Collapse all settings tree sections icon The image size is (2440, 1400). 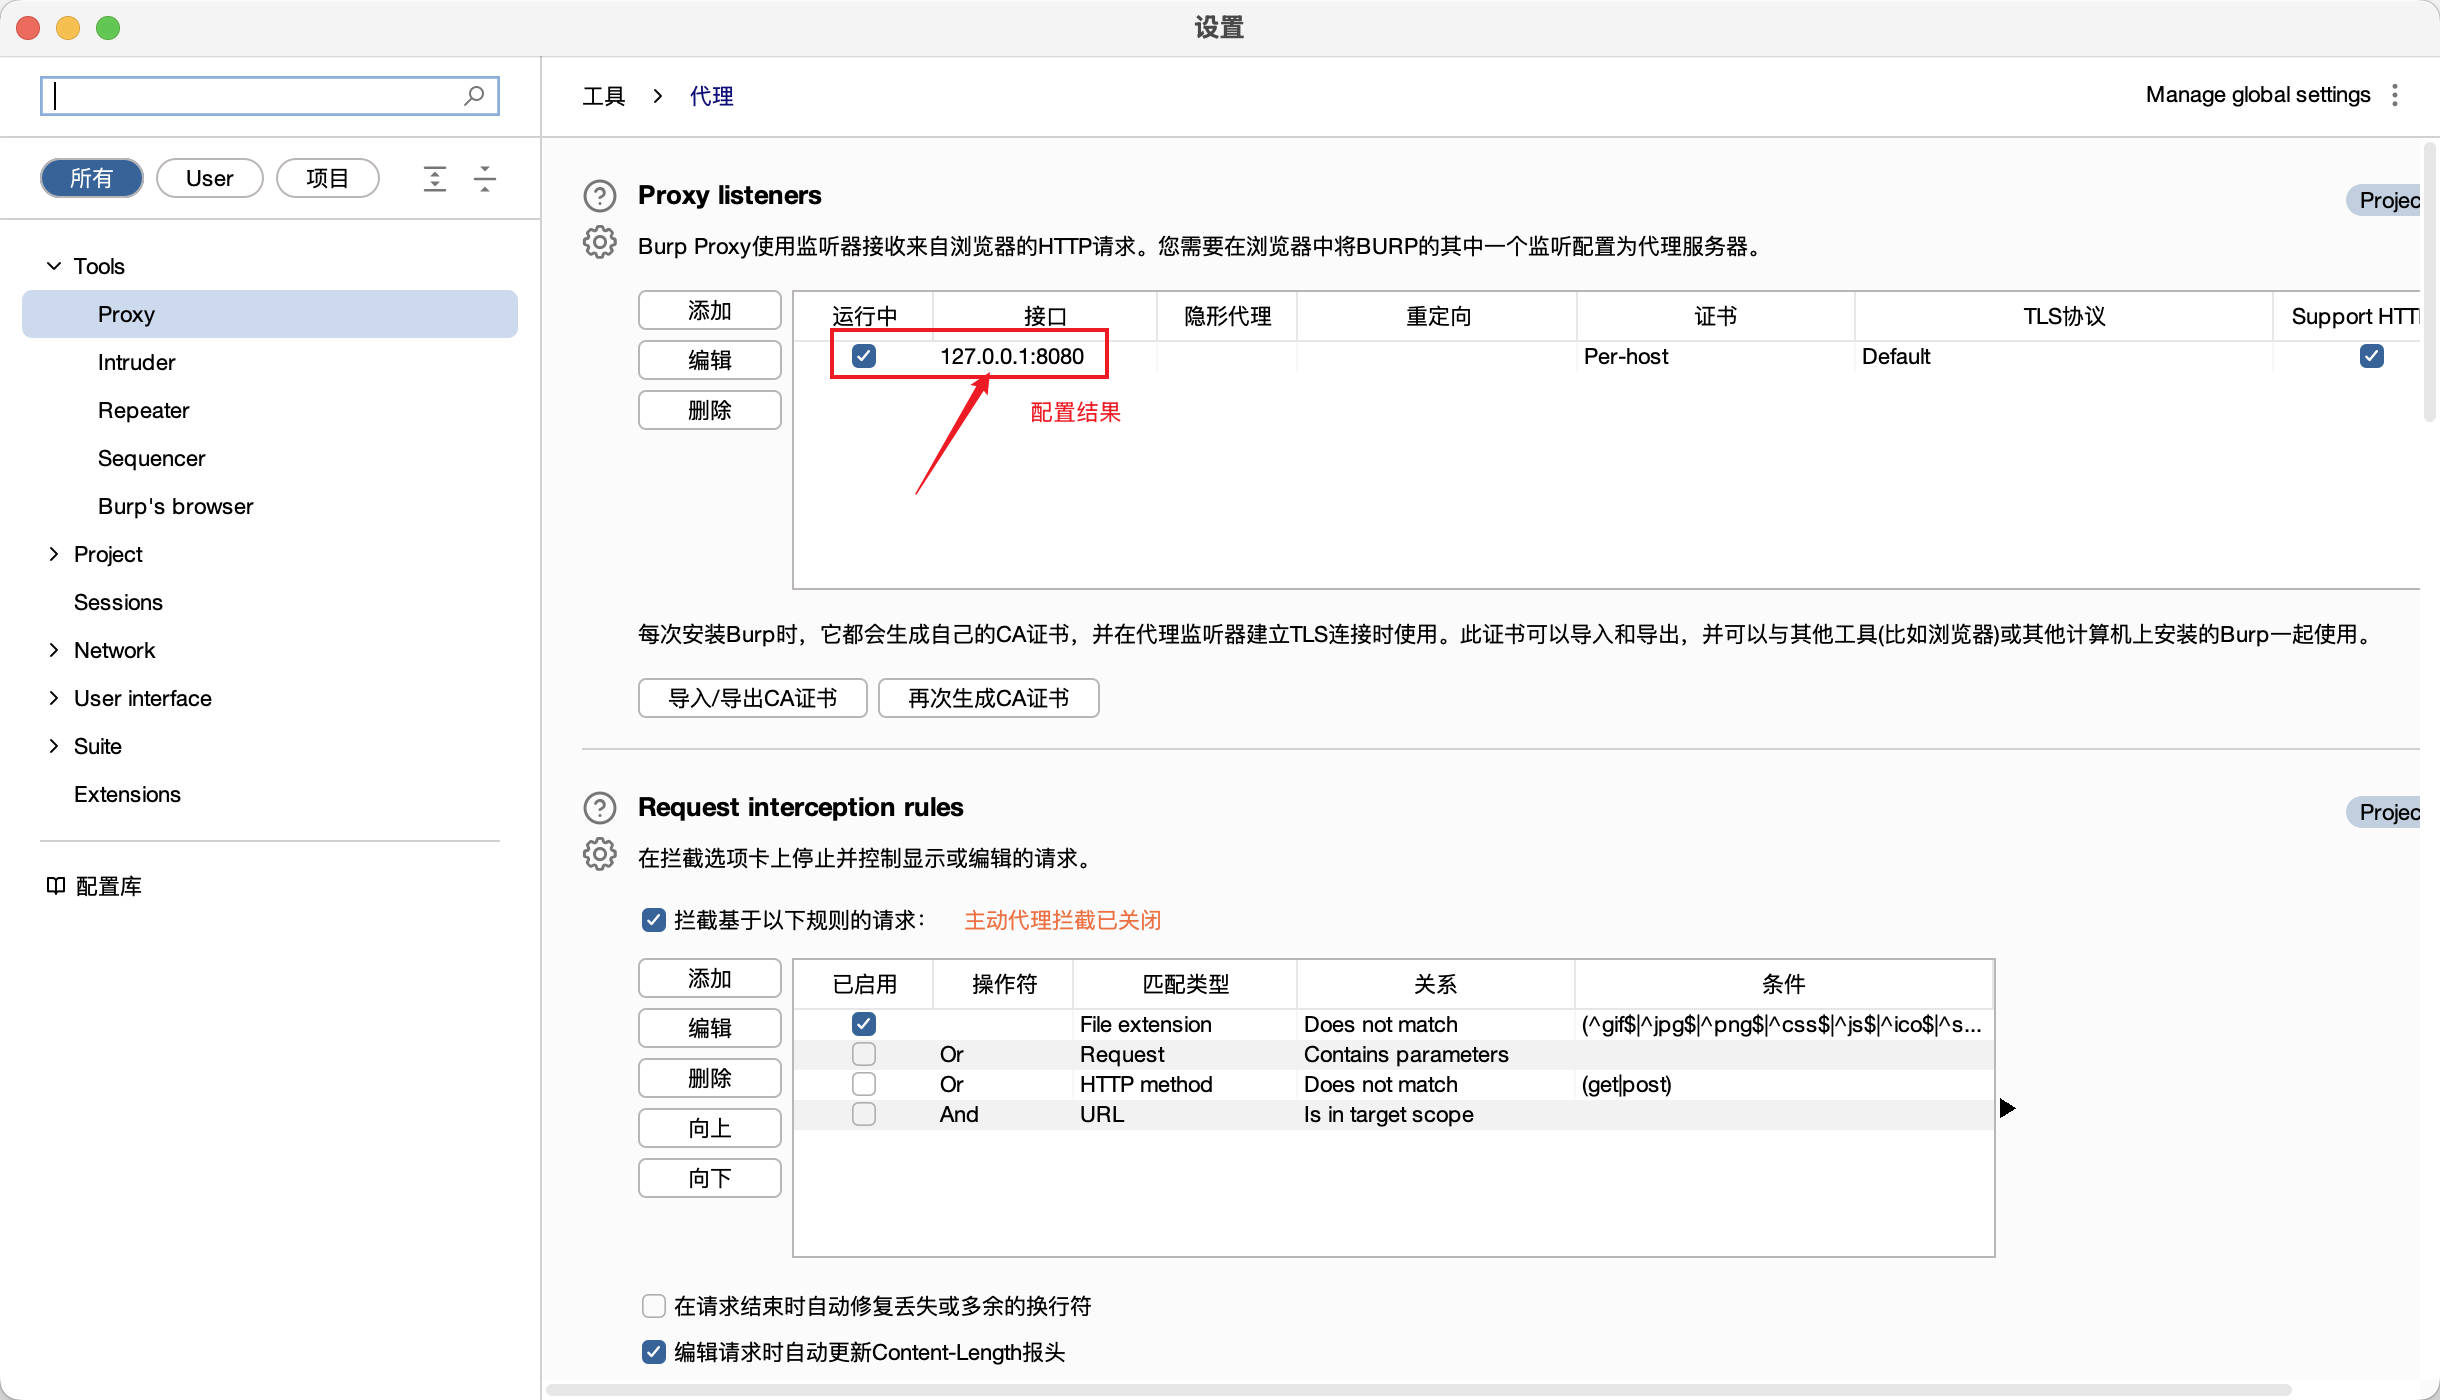pyautogui.click(x=485, y=179)
